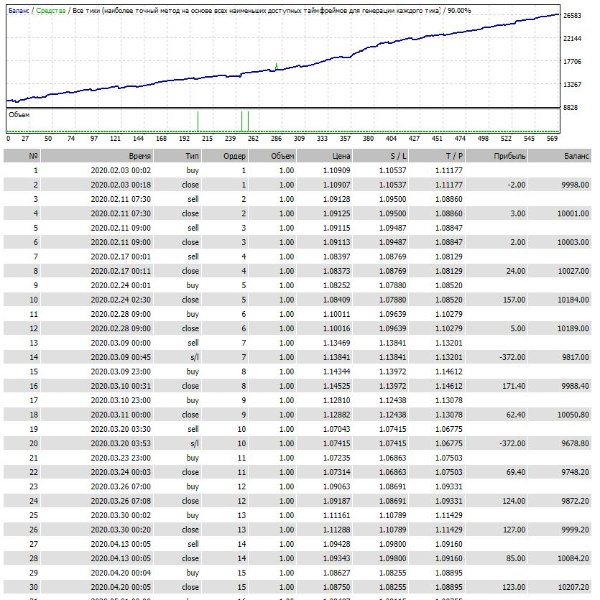Click the 'T / P' column header
Screen dimensions: 600x600
click(x=437, y=156)
